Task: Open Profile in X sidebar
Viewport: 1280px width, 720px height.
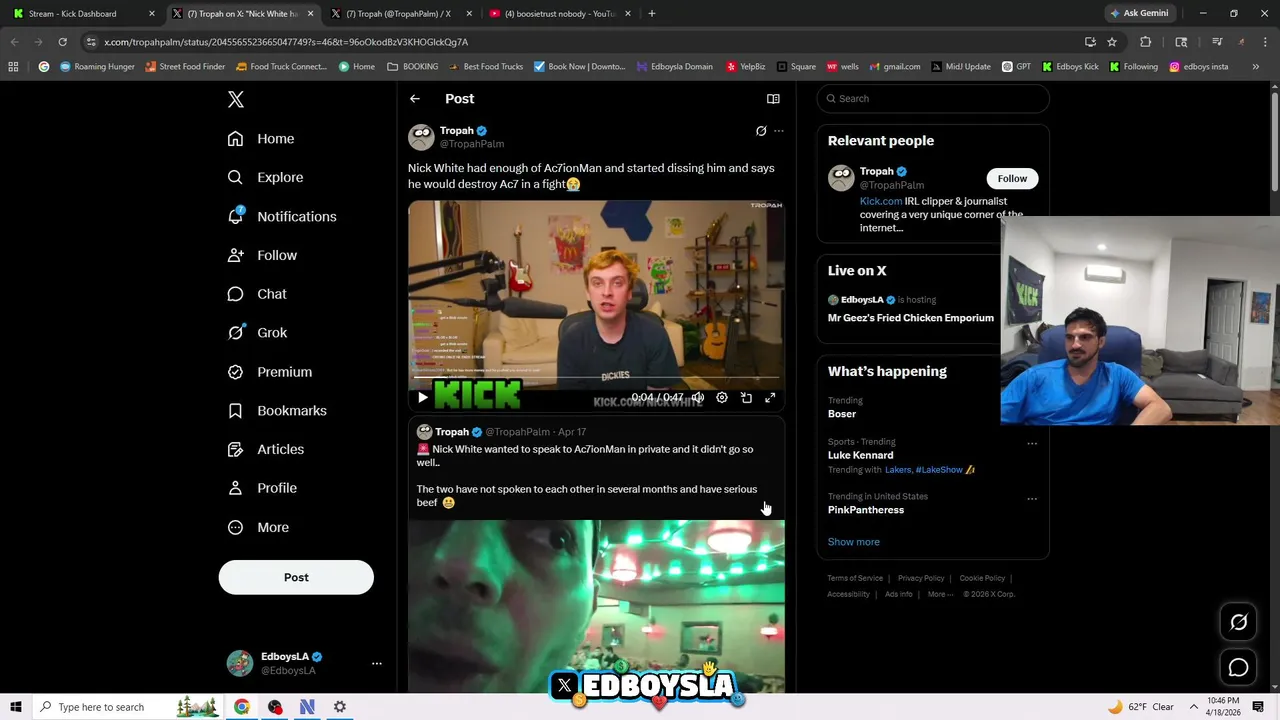Action: coord(262,488)
